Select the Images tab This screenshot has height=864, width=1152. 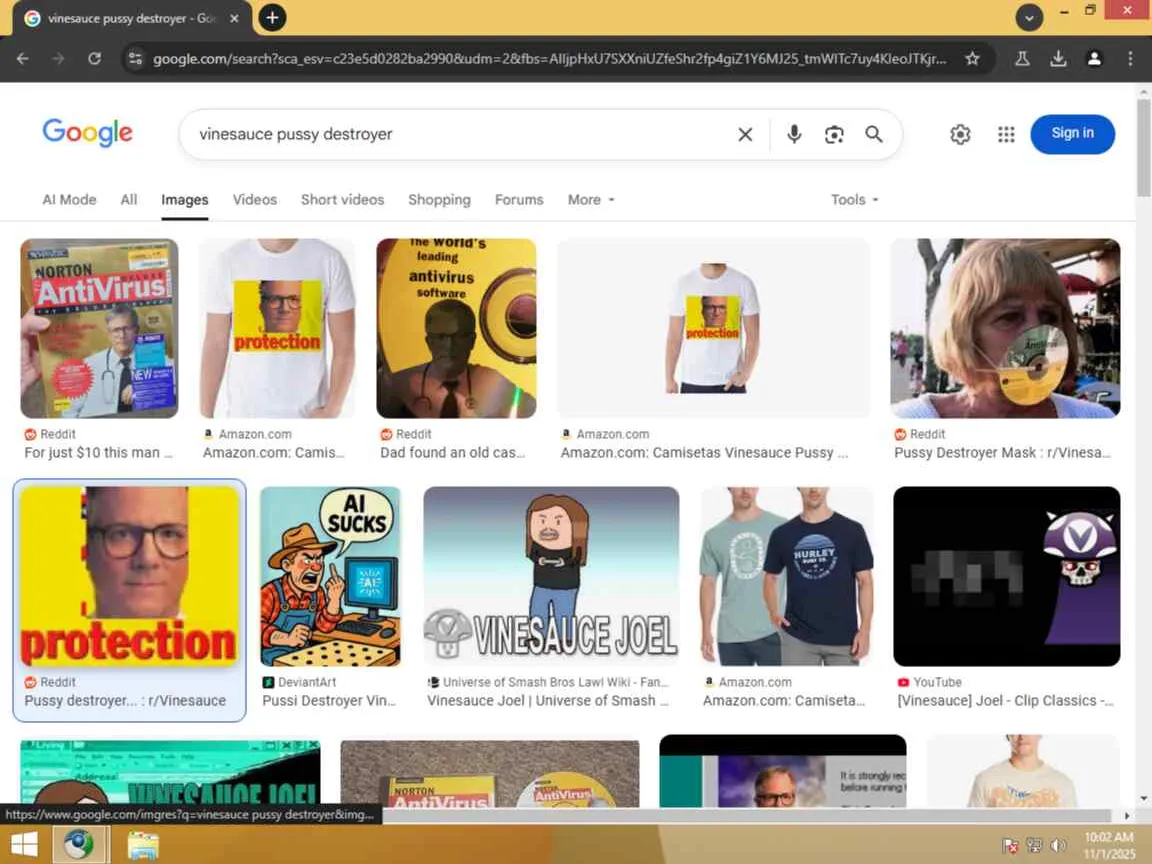tap(184, 200)
